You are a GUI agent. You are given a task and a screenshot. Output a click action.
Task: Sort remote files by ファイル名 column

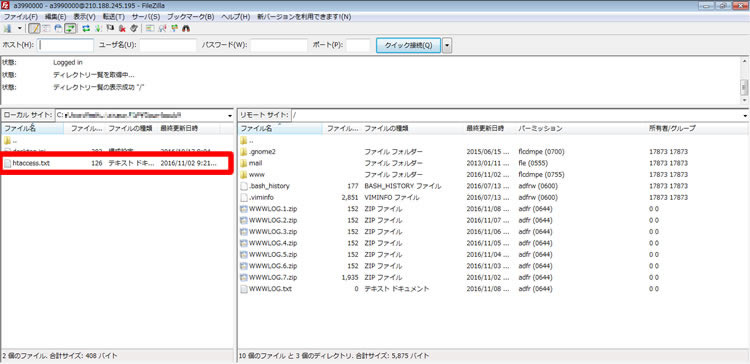tap(280, 129)
